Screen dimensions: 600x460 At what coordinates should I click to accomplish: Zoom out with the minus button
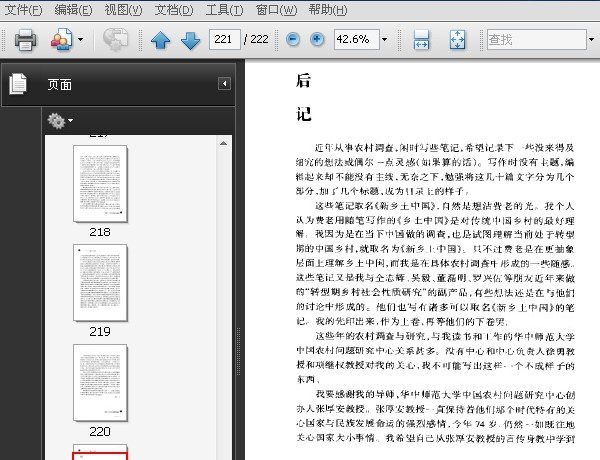[293, 39]
